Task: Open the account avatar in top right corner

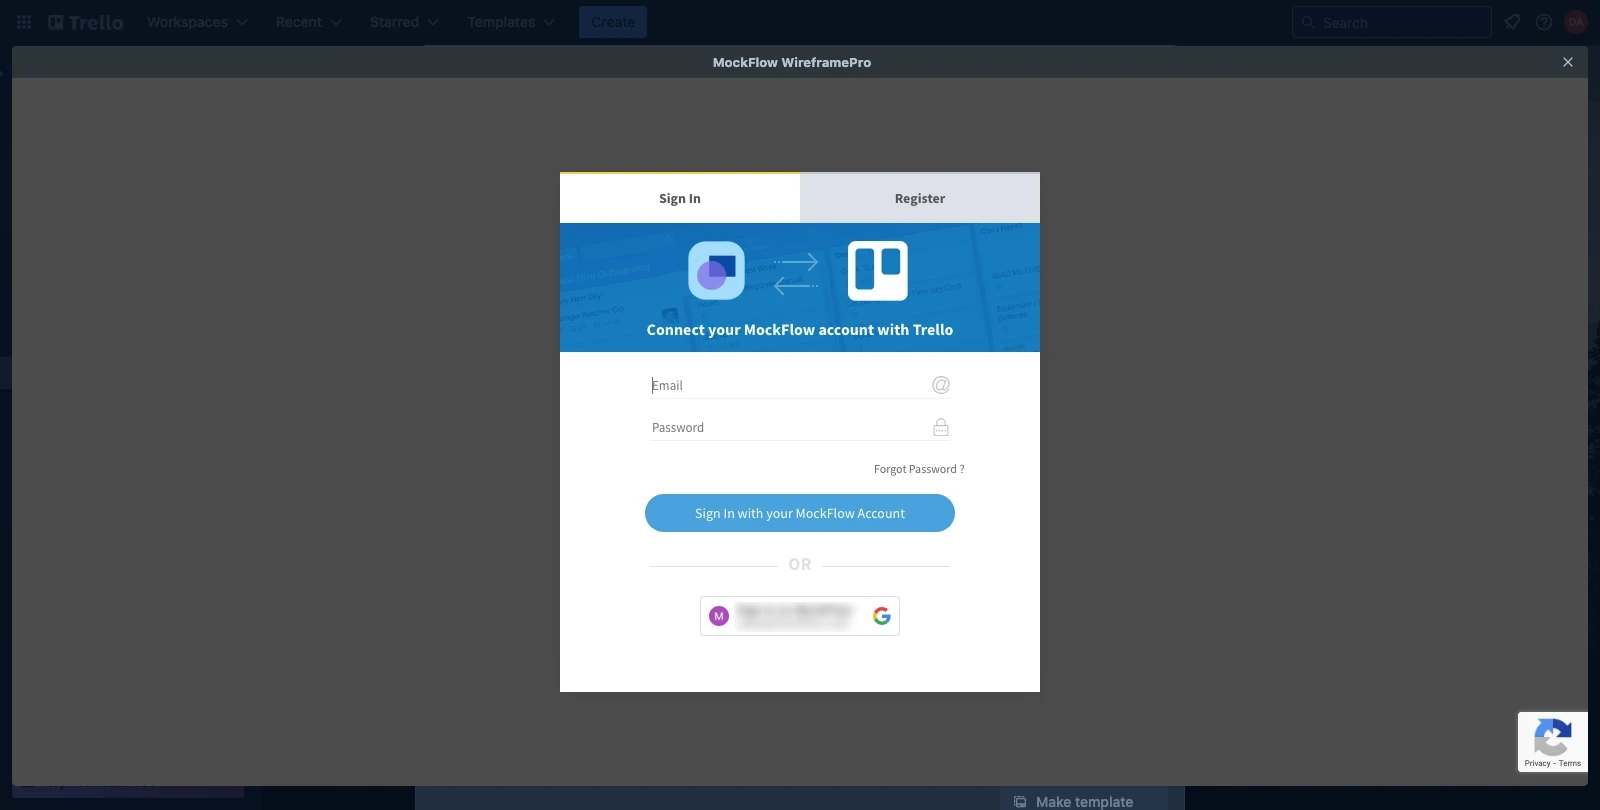Action: [x=1576, y=22]
